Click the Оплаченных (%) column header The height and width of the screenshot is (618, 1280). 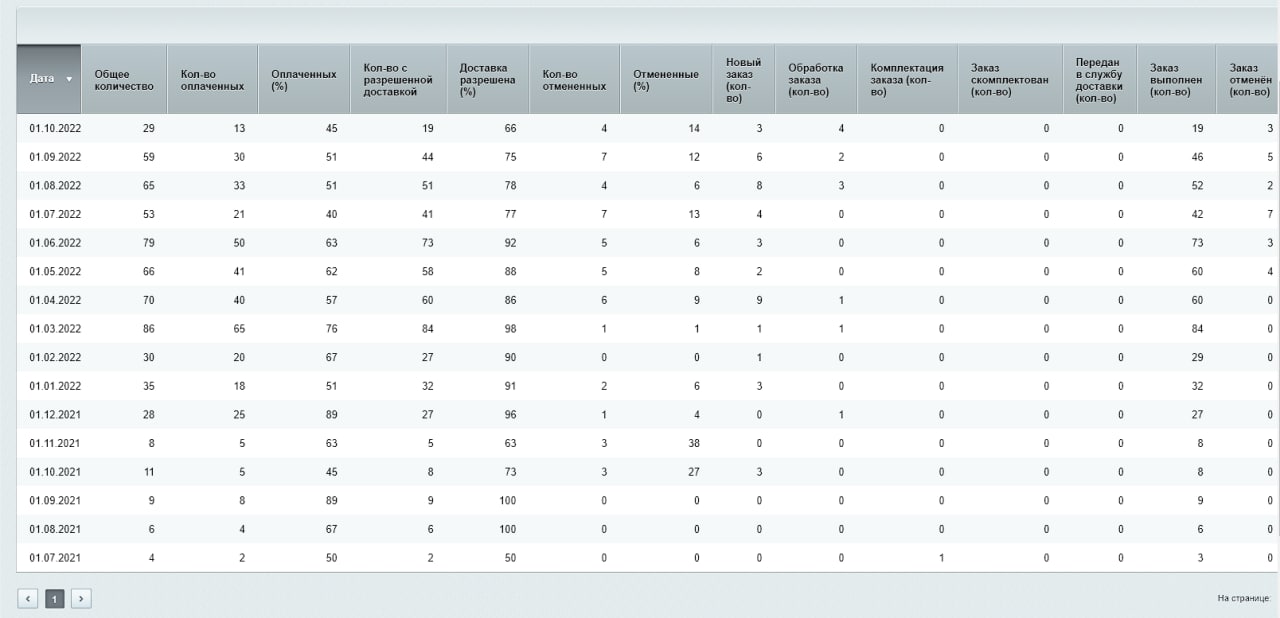[x=303, y=80]
